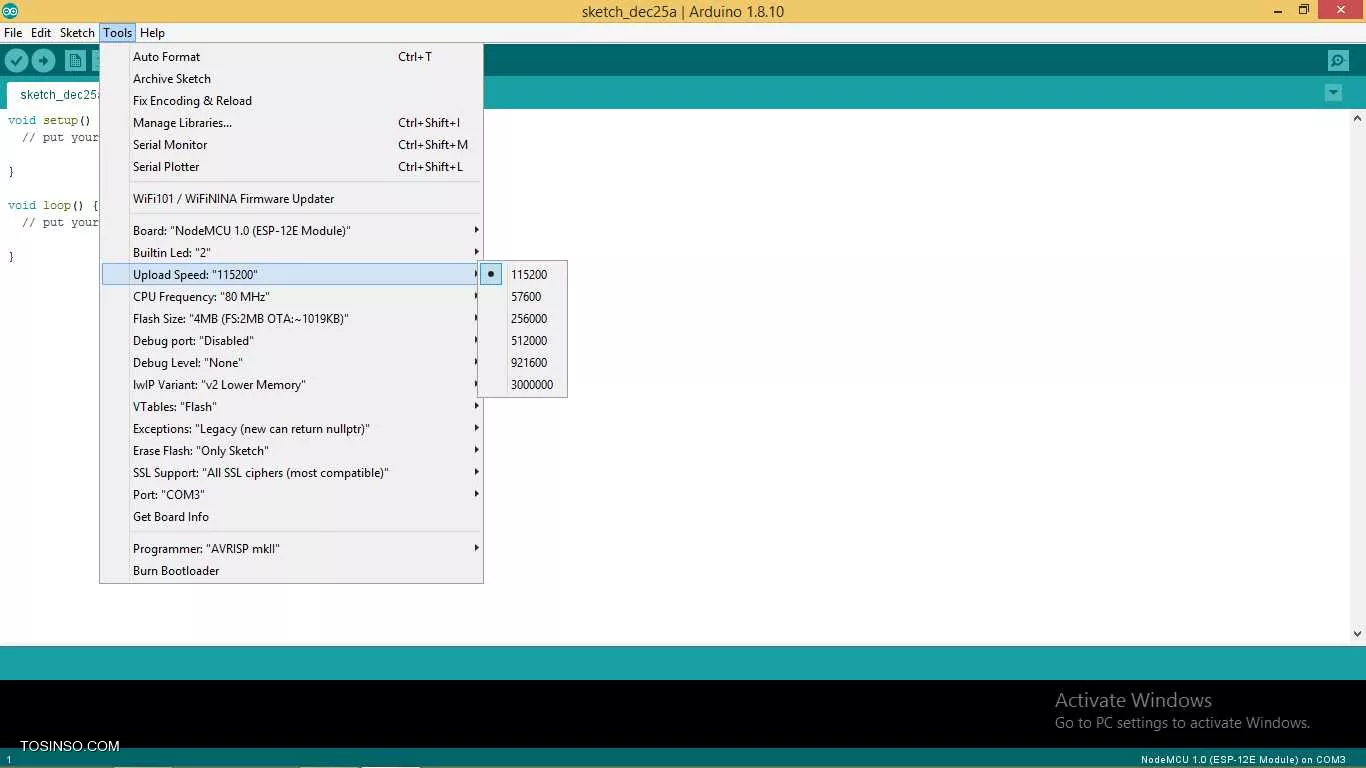
Task: Choose 256000 upload speed
Action: point(523,319)
